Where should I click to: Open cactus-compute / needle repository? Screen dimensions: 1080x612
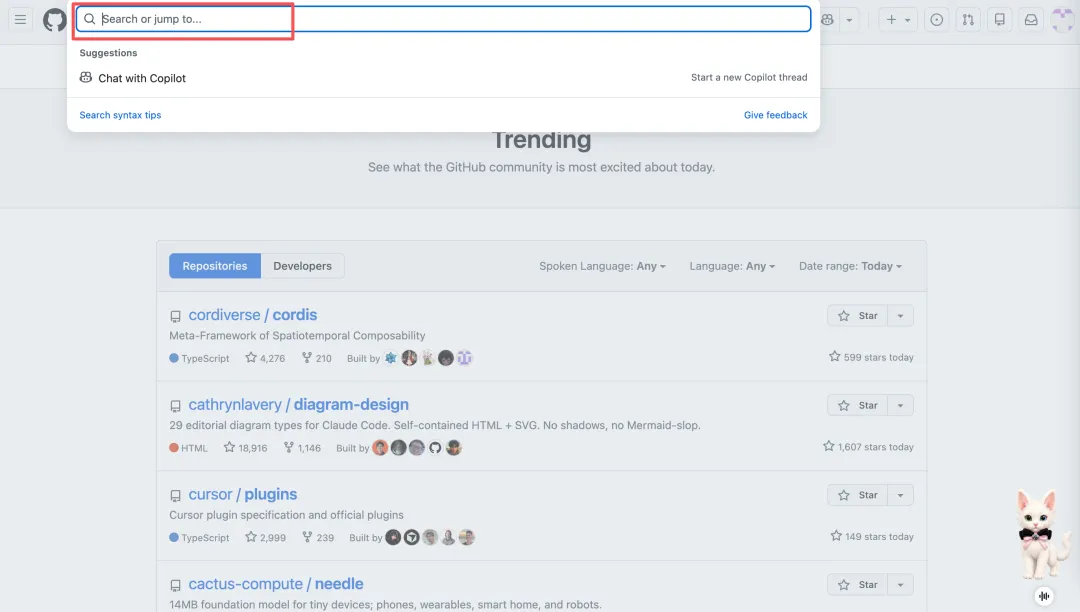click(x=276, y=584)
